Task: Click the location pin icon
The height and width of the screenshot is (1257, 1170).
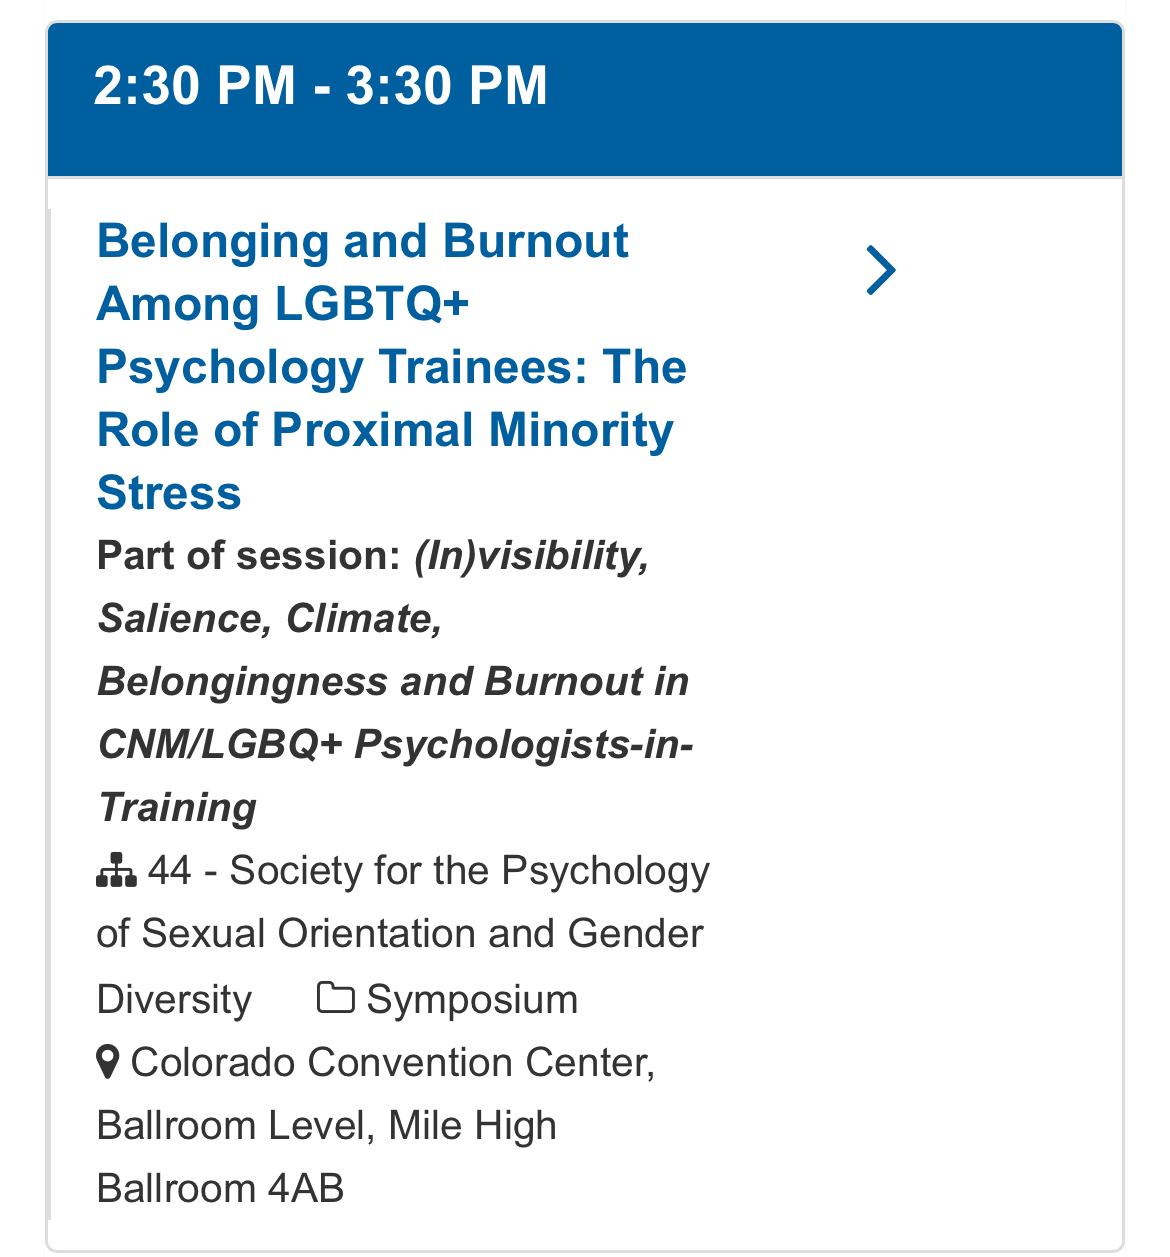Action: tap(108, 1062)
